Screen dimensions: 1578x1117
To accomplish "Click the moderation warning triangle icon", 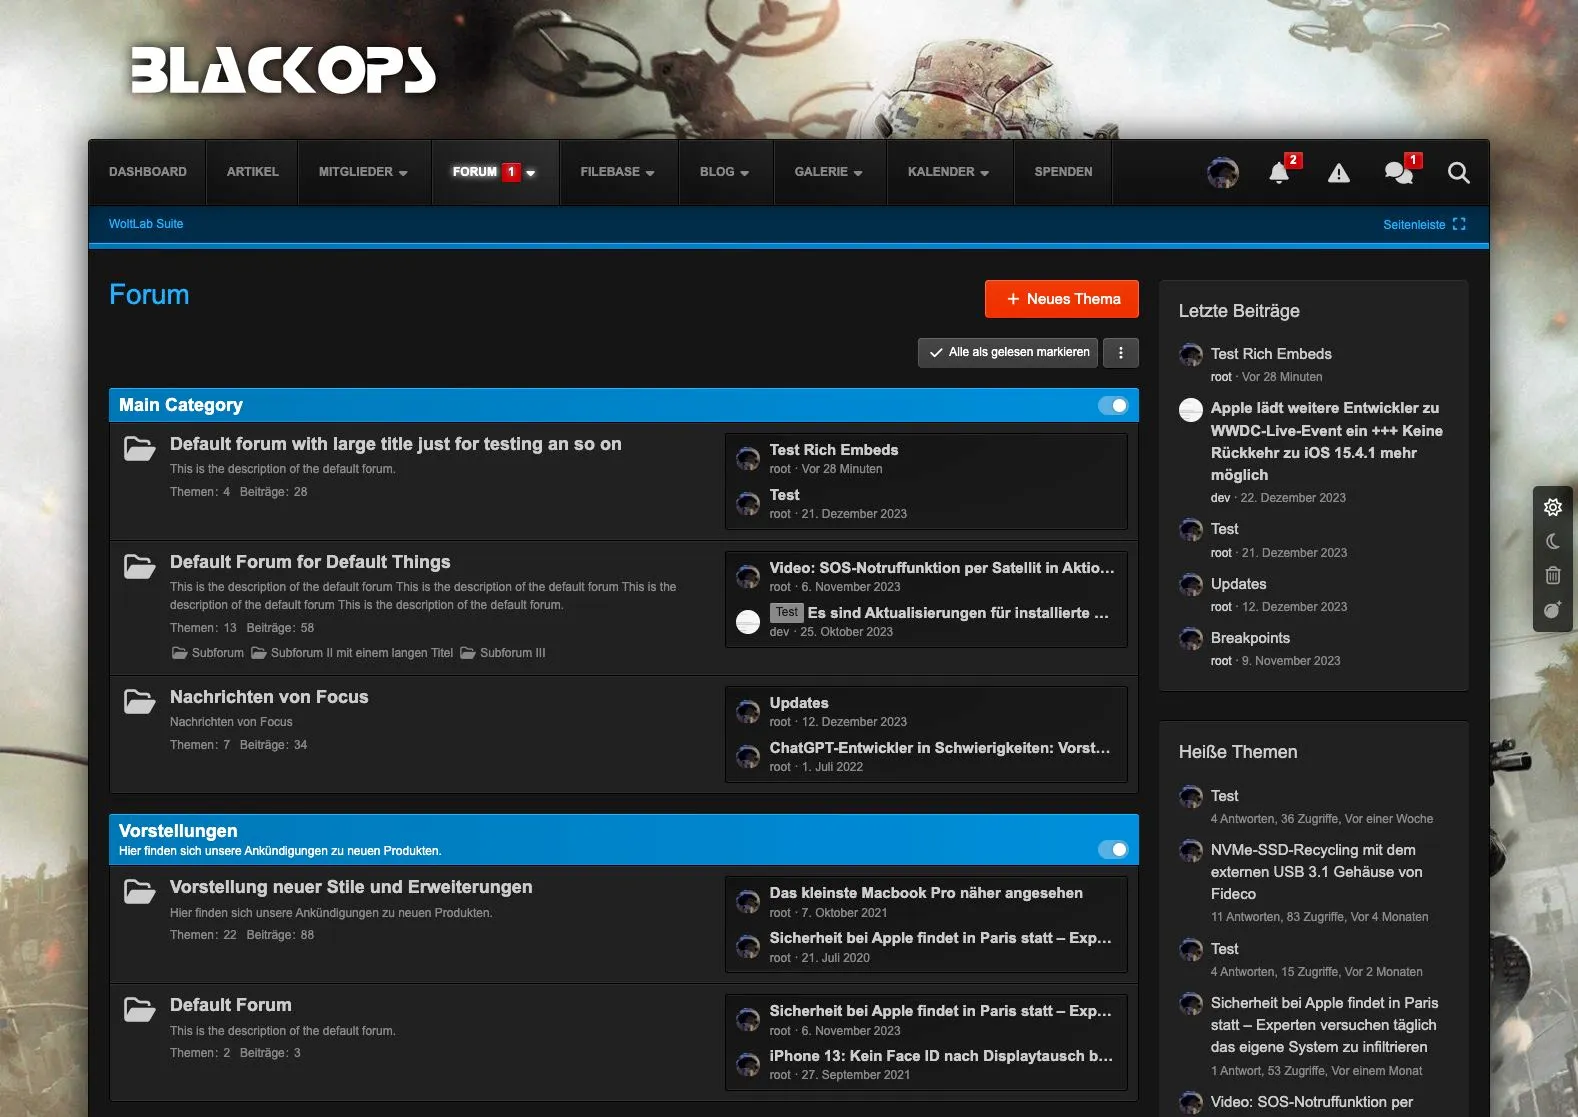I will point(1338,173).
